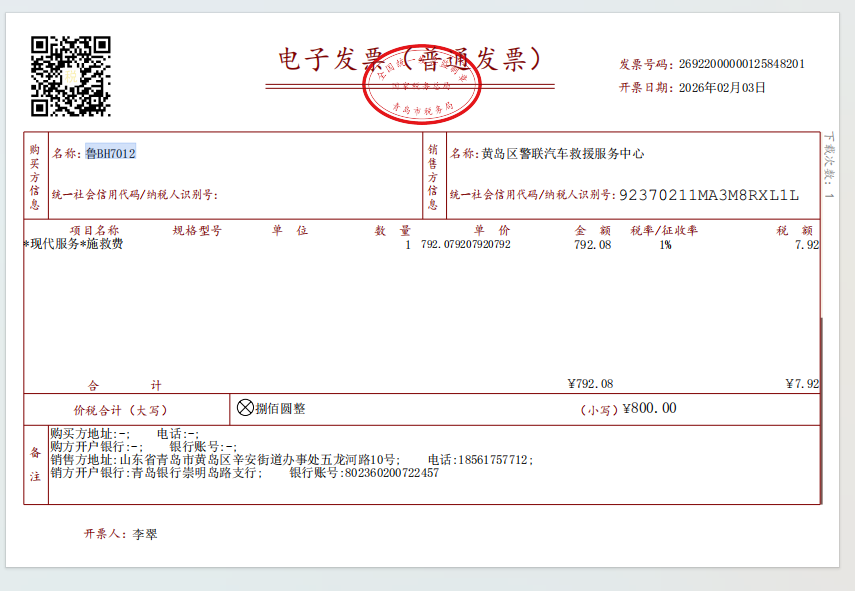Click the subtotal ¥792.08 in 合计 row
855x591 pixels.
pyautogui.click(x=590, y=384)
